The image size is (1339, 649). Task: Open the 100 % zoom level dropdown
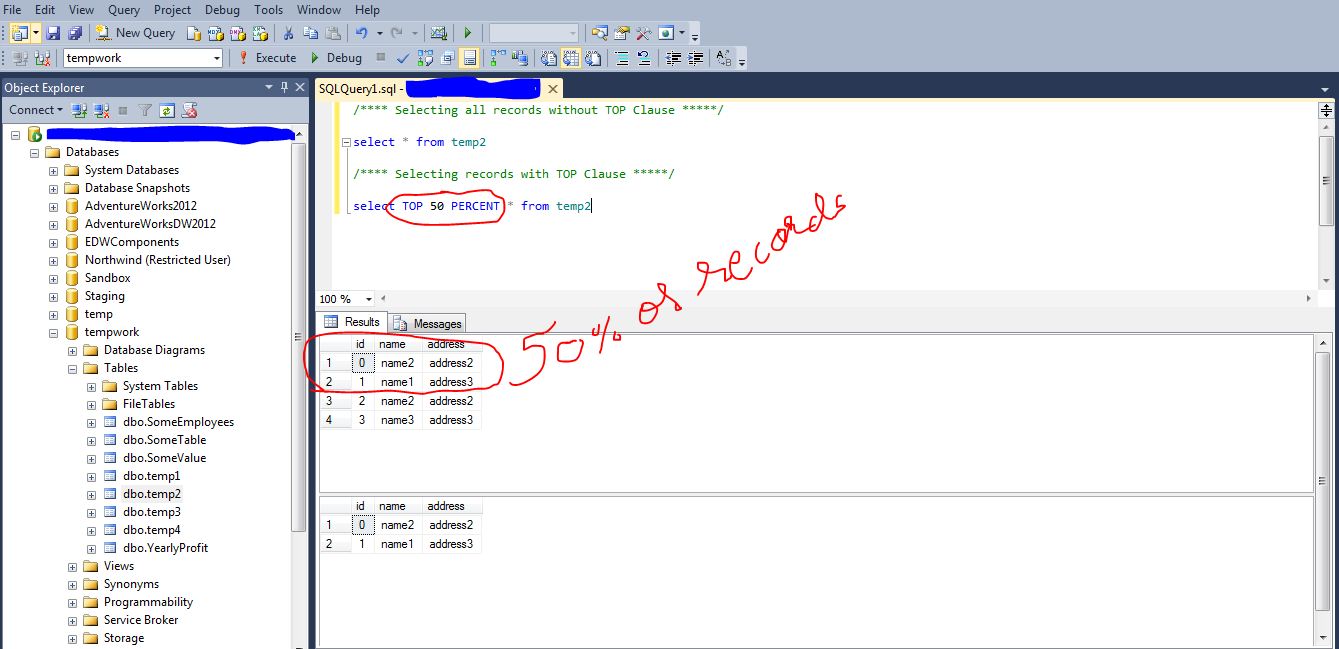tap(369, 299)
